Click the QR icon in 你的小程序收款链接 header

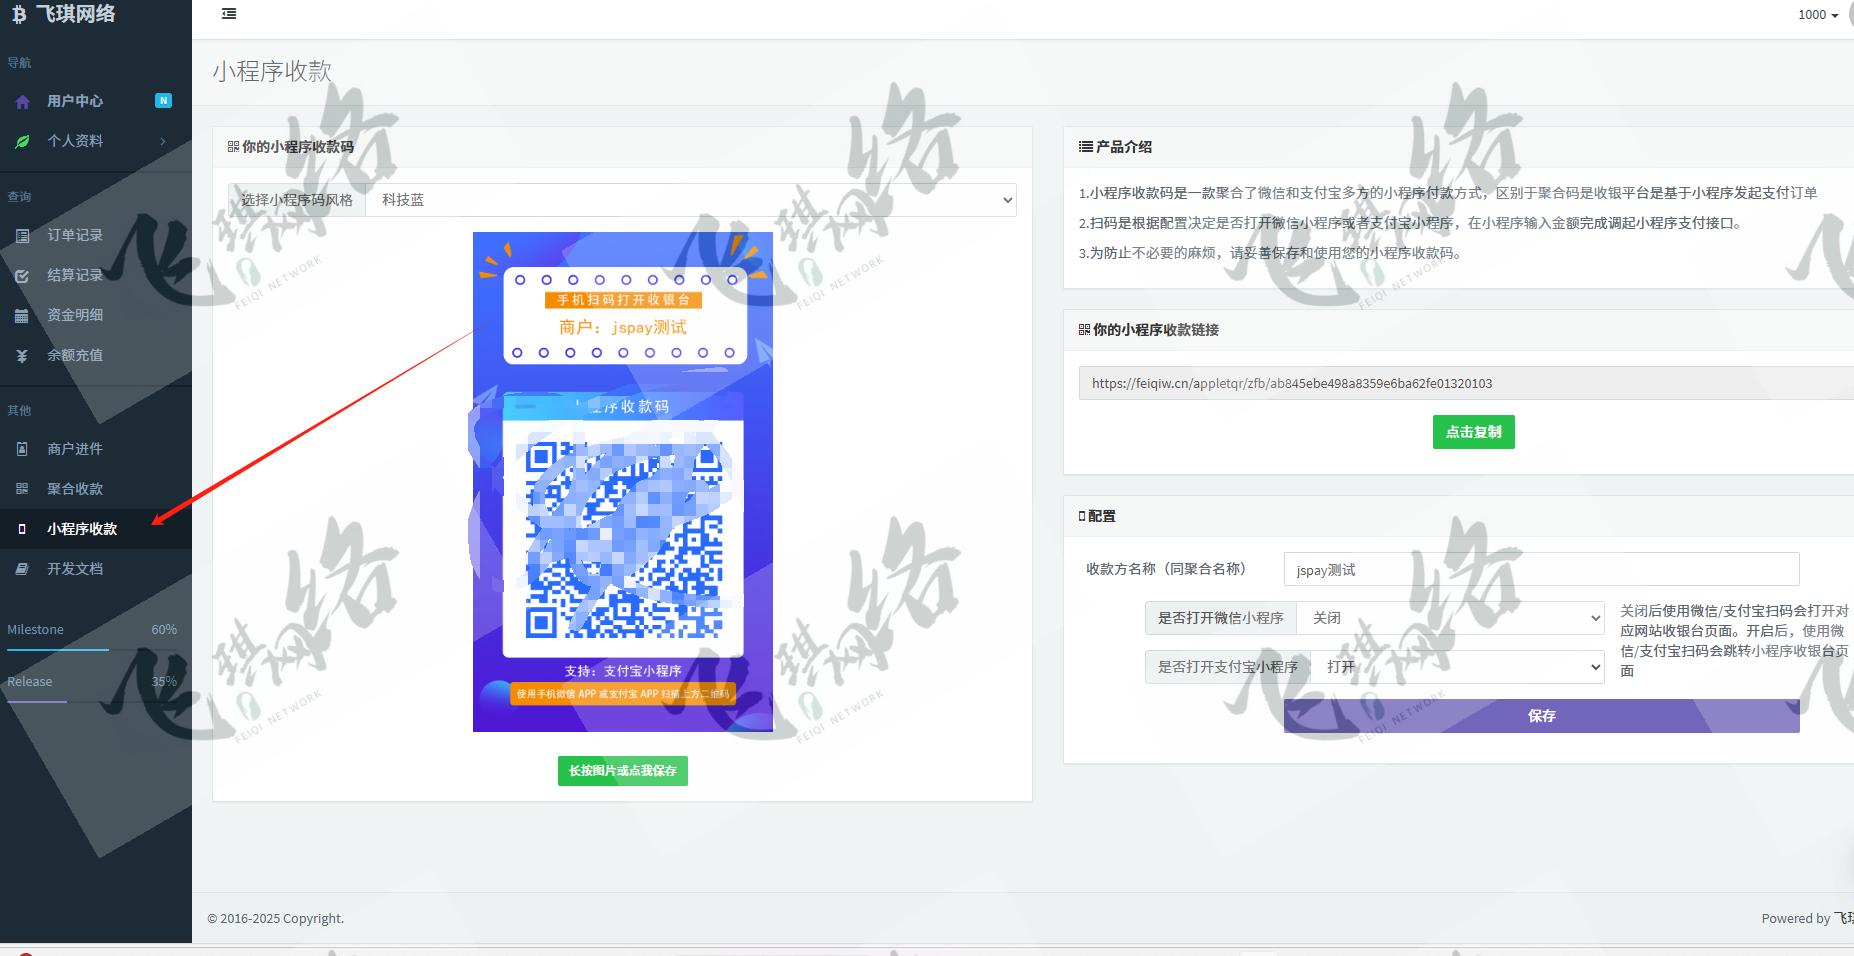click(1084, 329)
